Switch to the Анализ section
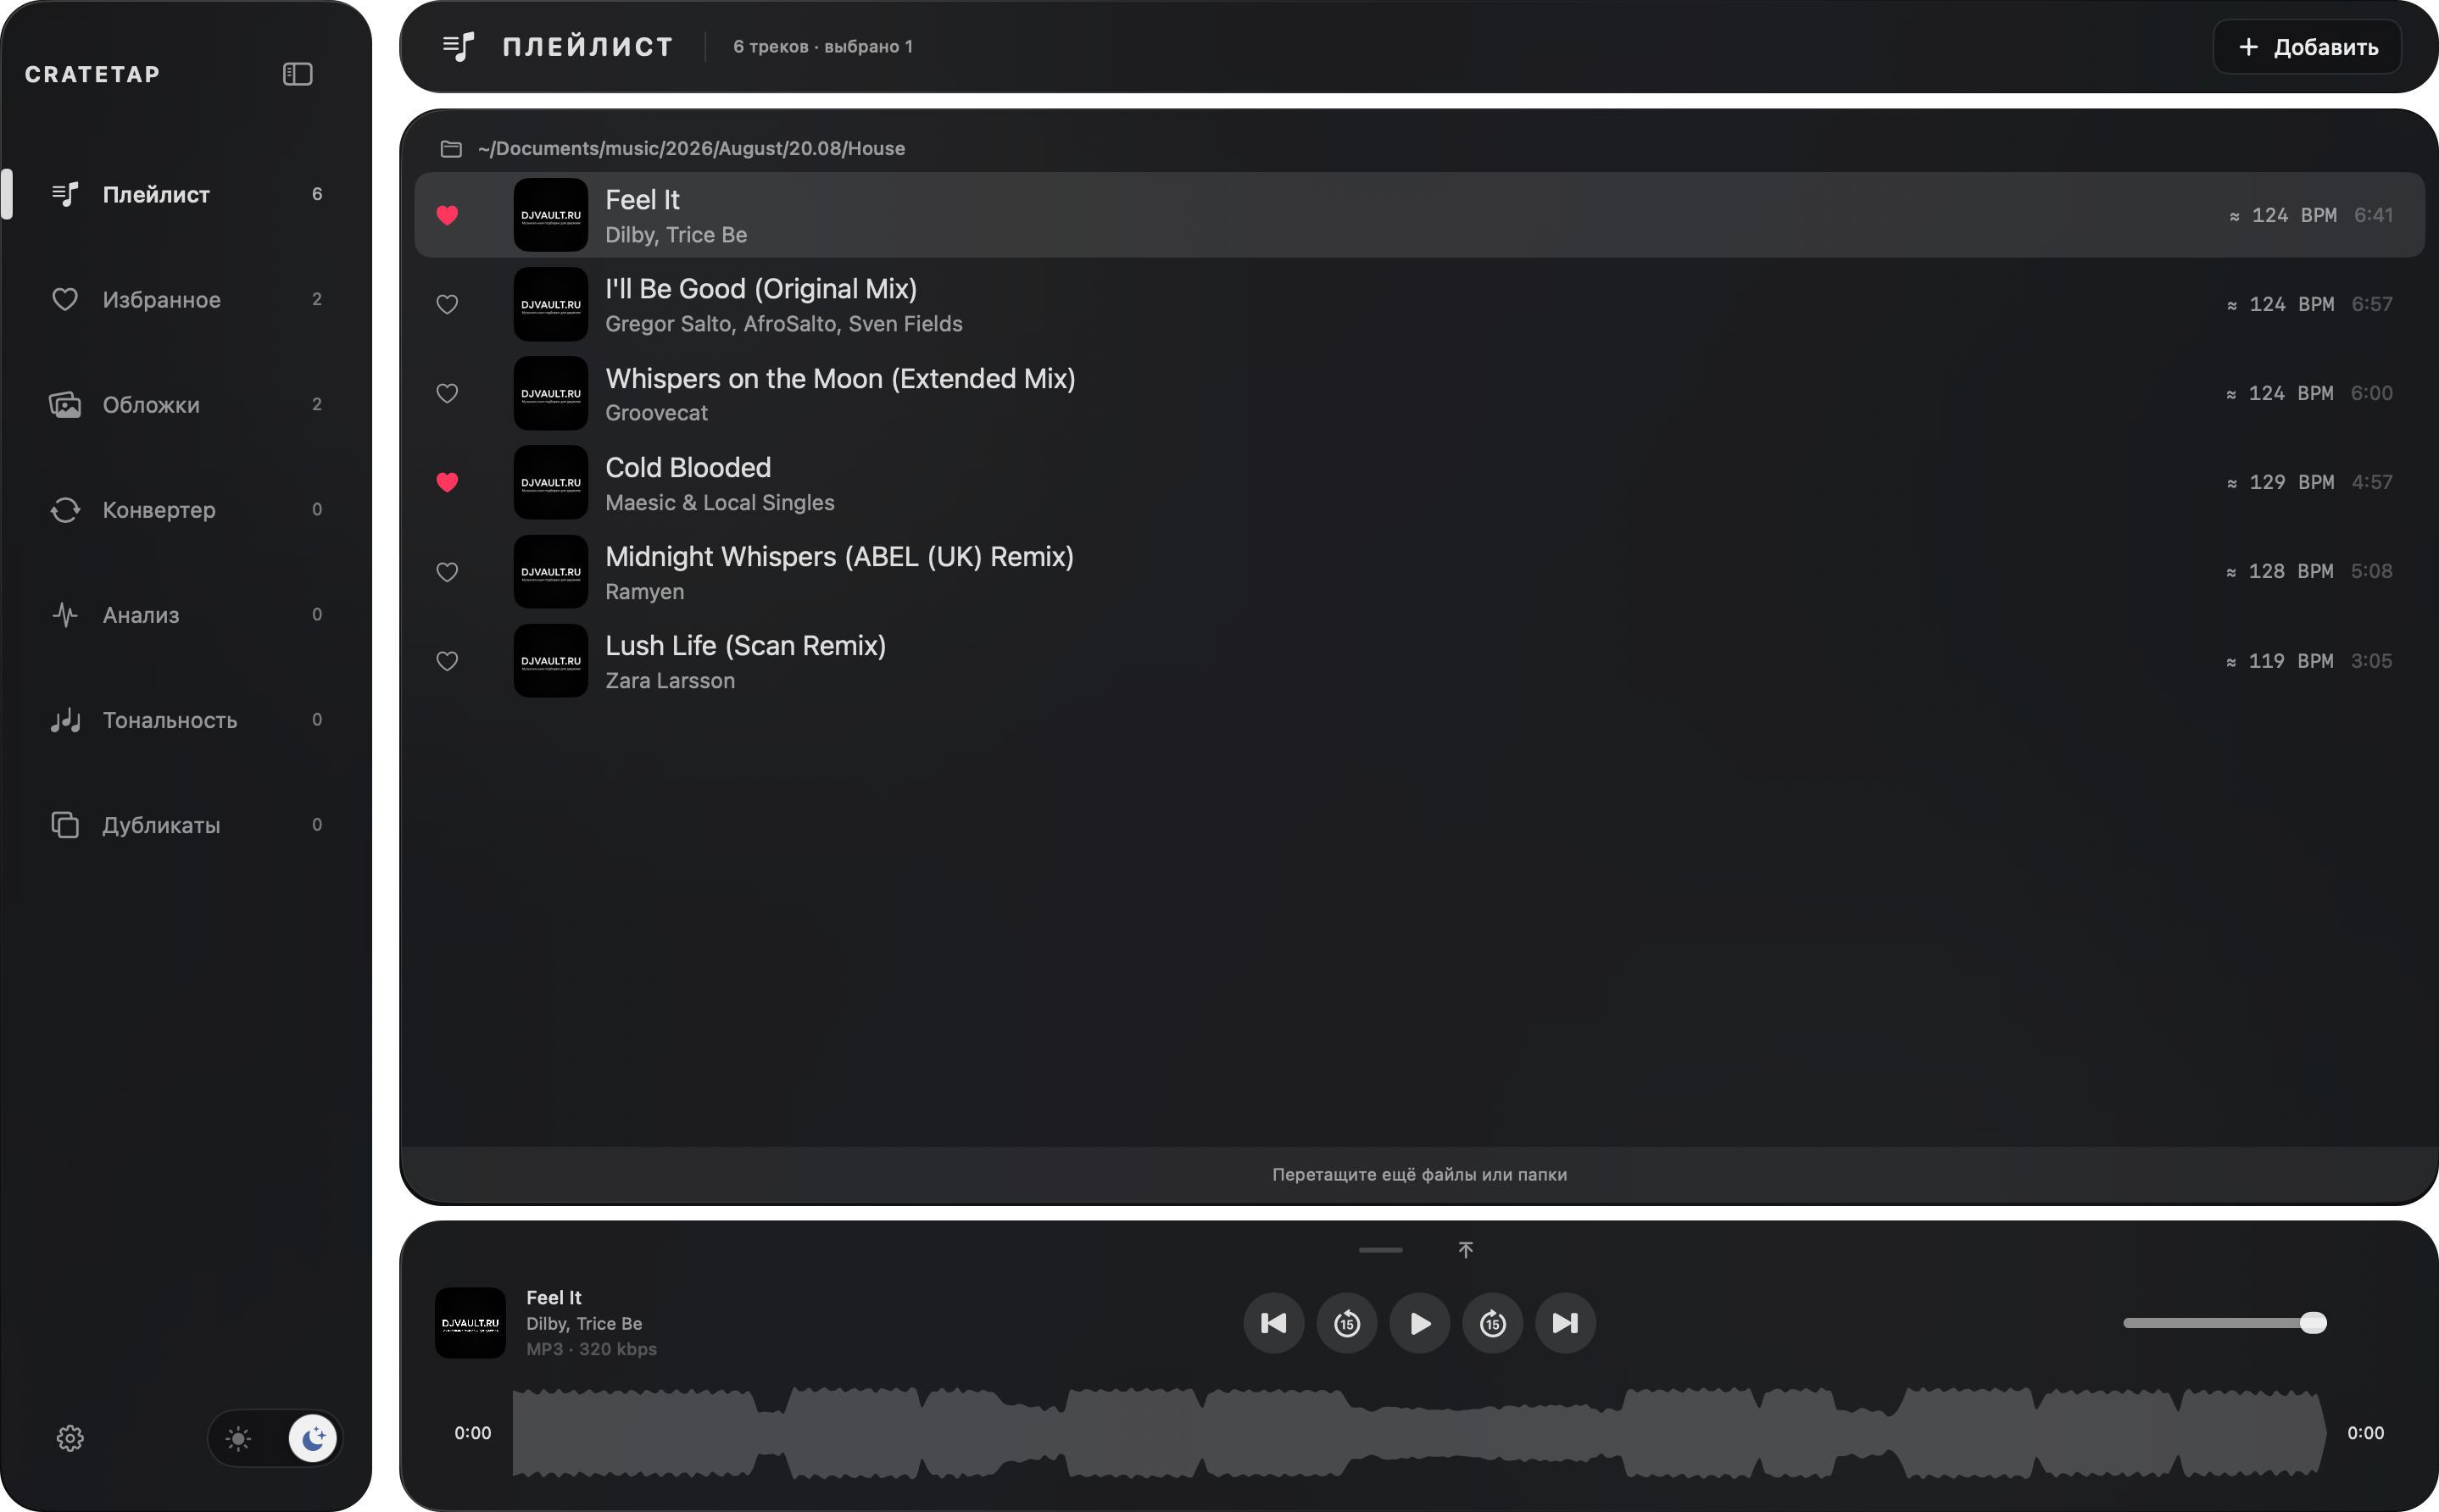This screenshot has width=2439, height=1512. tap(186, 614)
